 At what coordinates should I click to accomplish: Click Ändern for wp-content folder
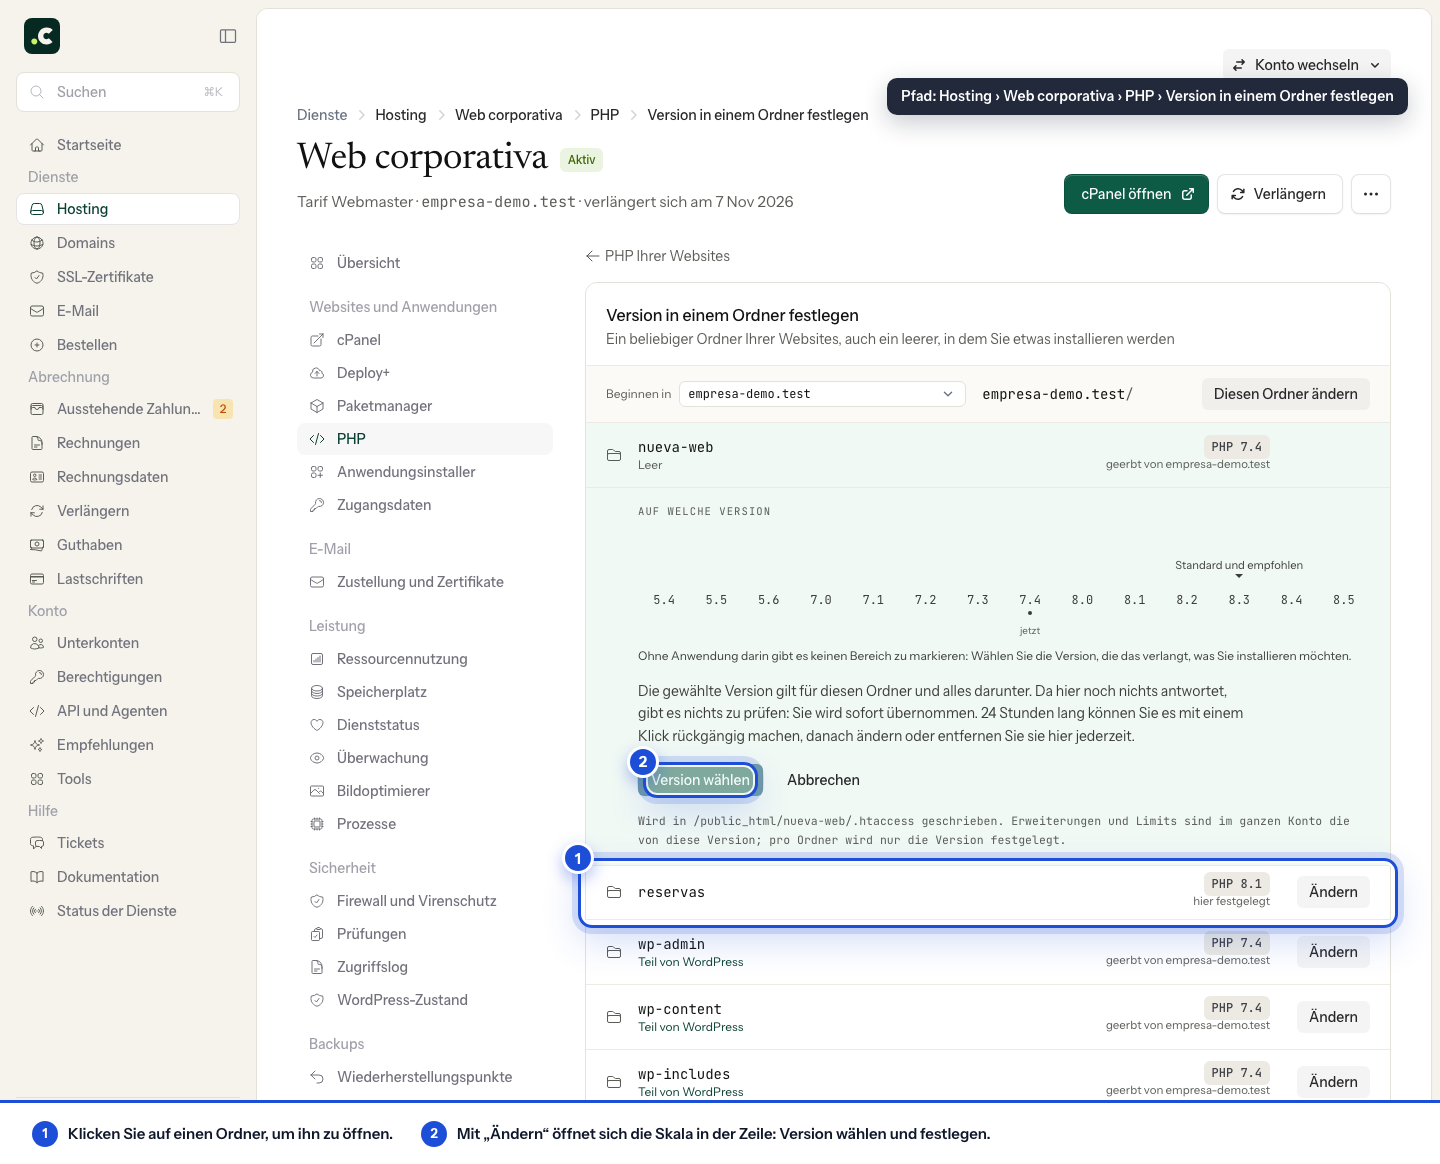pyautogui.click(x=1333, y=1017)
